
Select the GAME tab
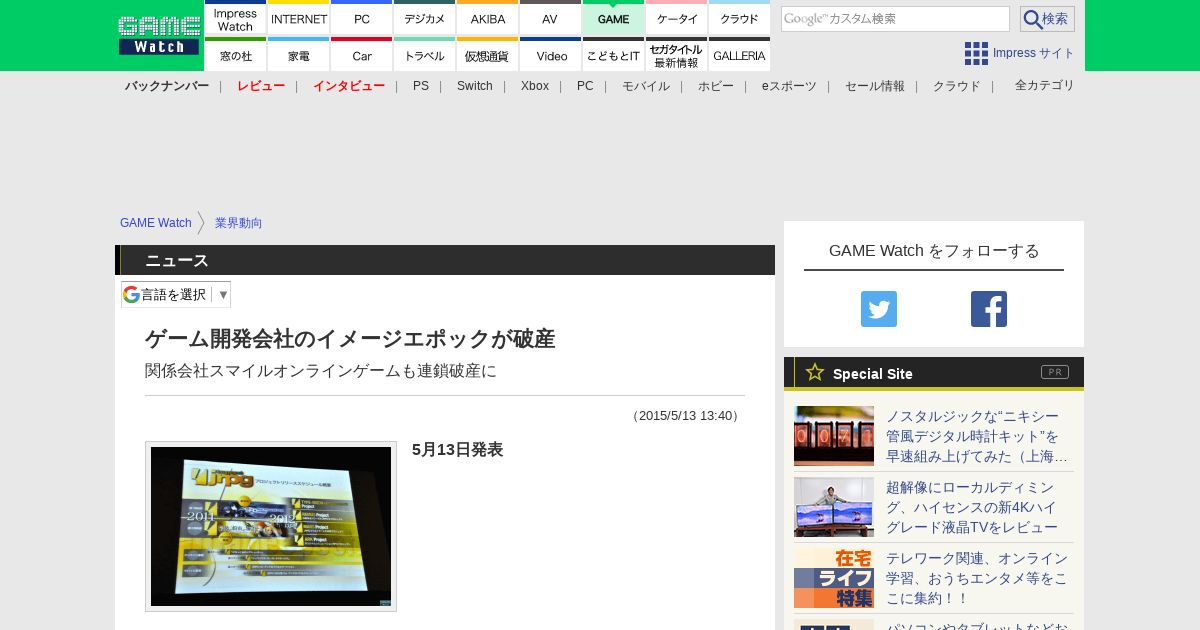point(614,19)
